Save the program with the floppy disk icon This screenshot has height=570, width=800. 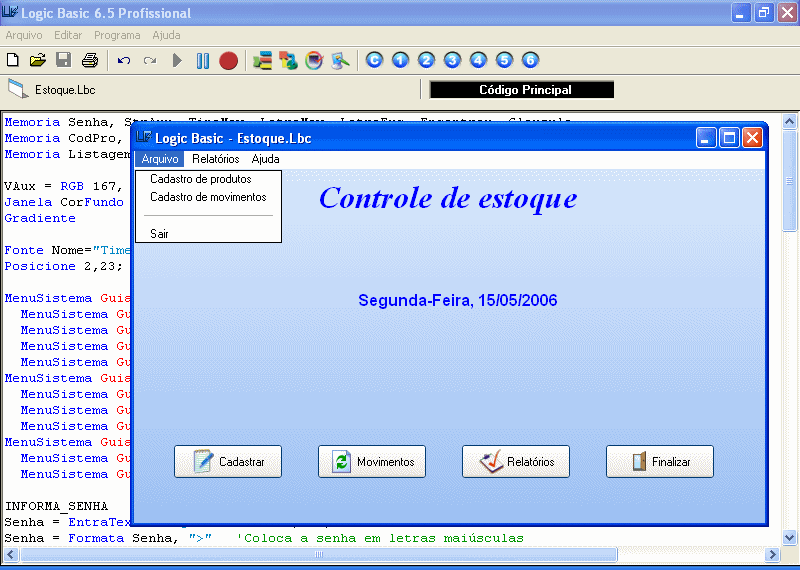(63, 60)
